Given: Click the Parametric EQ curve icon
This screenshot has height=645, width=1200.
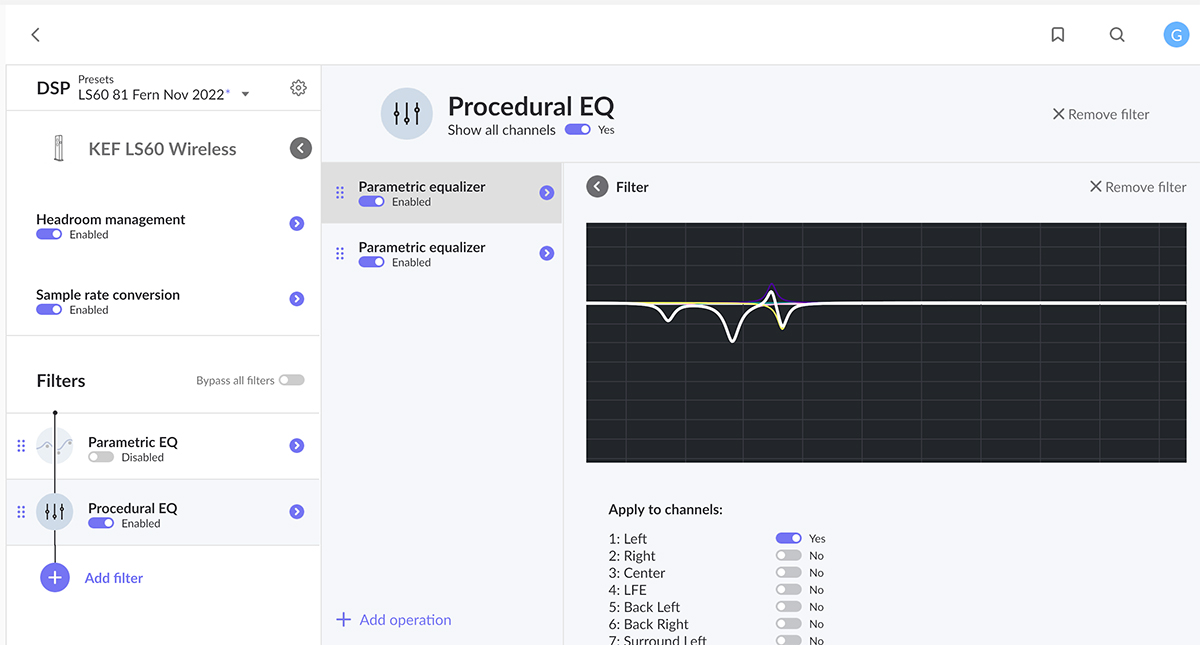Looking at the screenshot, I should click(x=55, y=446).
